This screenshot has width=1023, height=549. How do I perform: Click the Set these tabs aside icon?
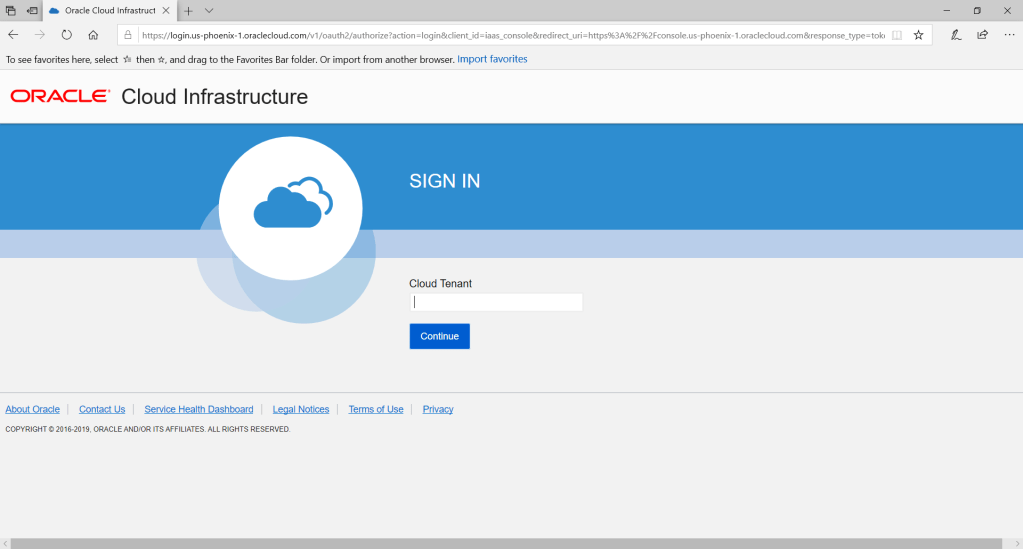(32, 10)
